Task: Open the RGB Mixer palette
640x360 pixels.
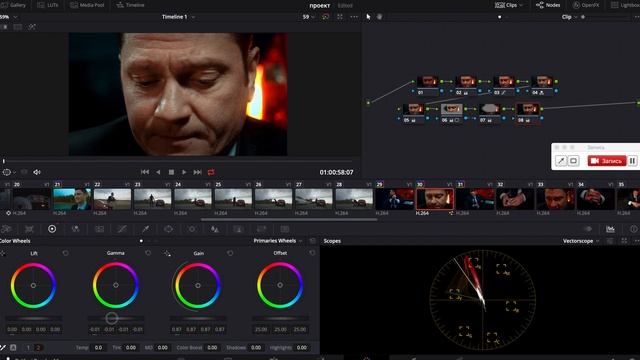Action: pos(76,229)
